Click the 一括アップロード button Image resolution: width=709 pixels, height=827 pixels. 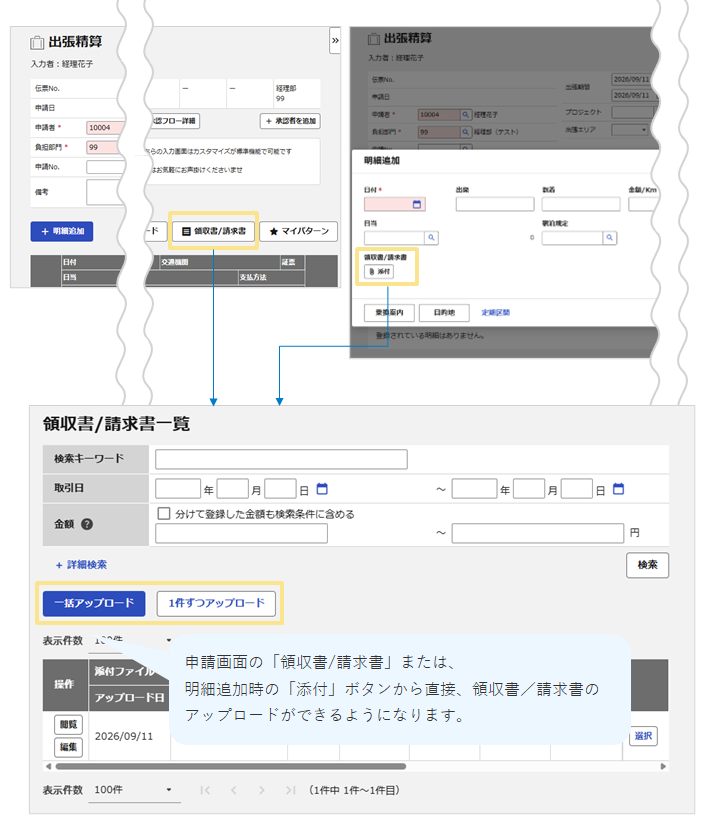tap(94, 603)
